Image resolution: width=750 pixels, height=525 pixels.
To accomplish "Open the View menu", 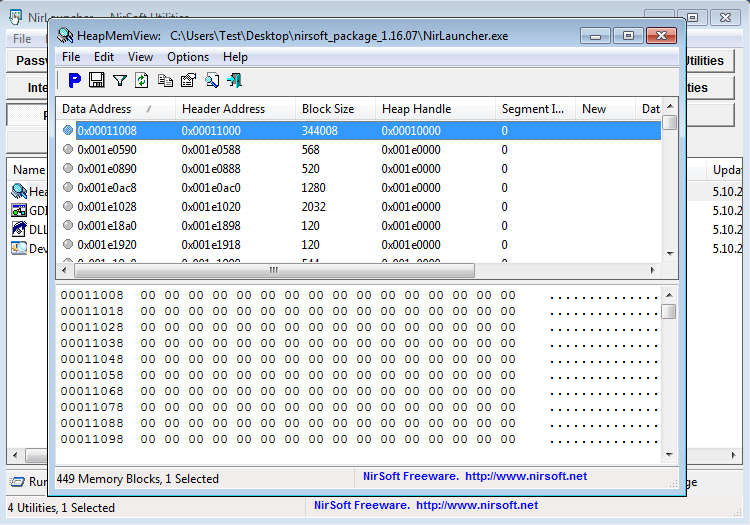I will click(x=140, y=57).
